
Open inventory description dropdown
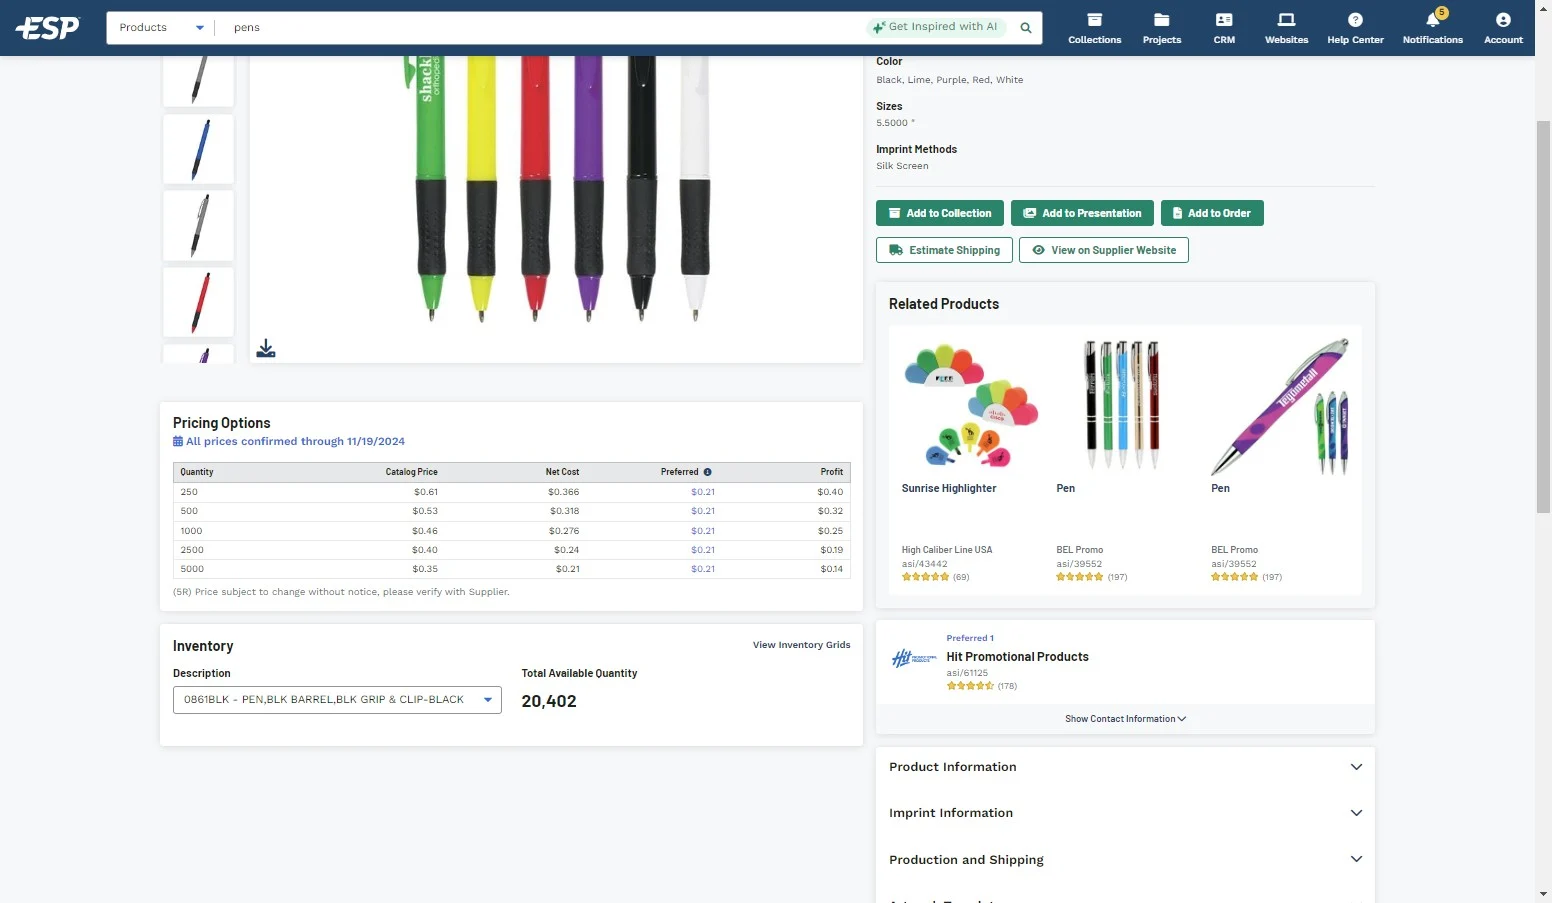click(337, 700)
